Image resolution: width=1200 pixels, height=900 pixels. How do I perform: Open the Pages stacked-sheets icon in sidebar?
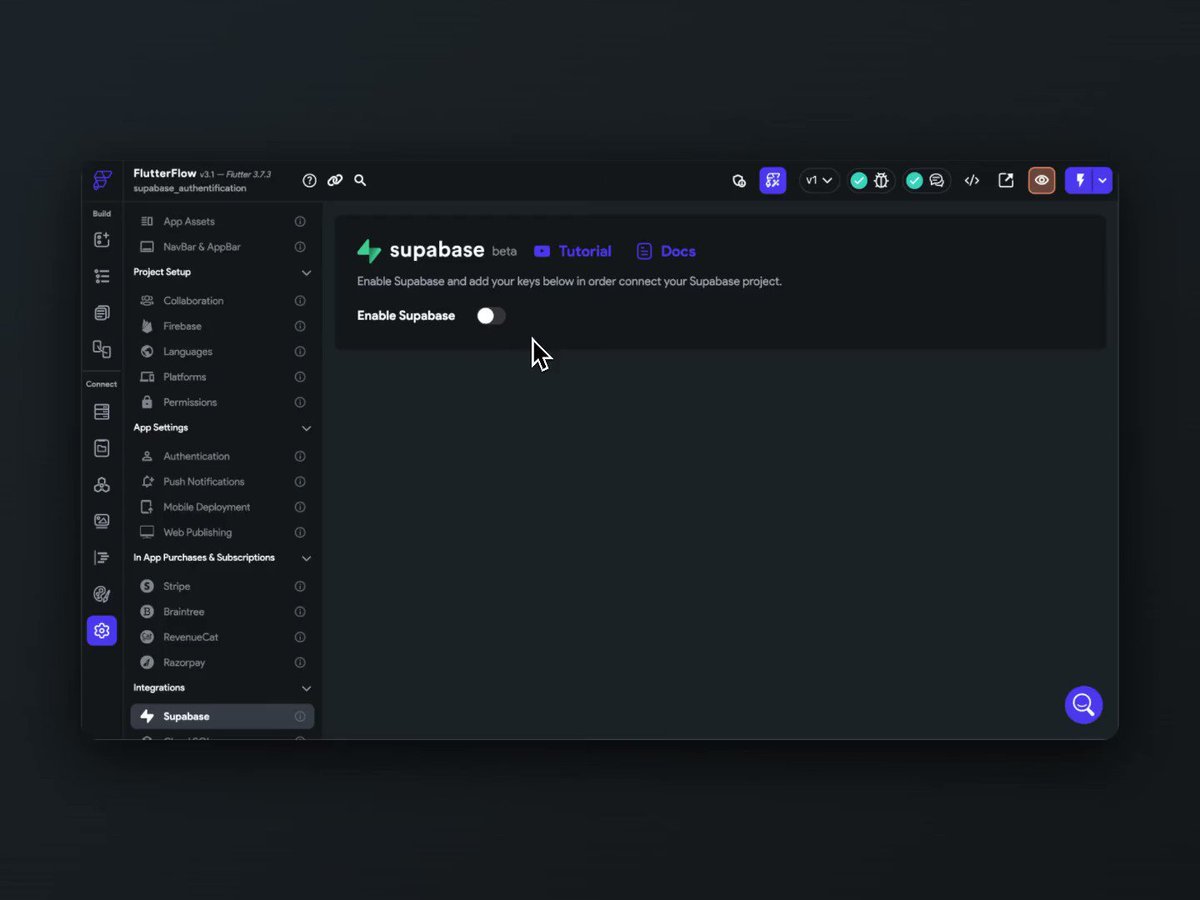[x=102, y=313]
